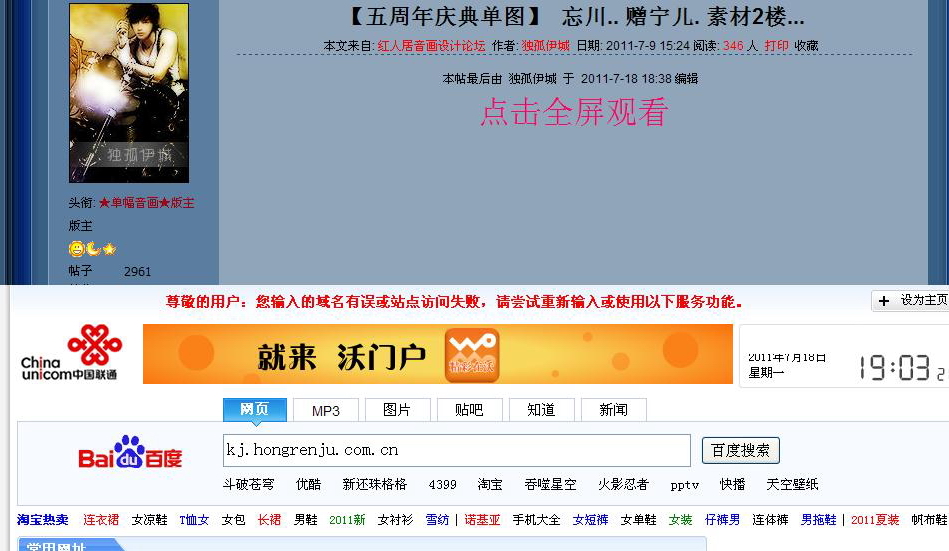Click the star rank icon under 版主
Image resolution: width=949 pixels, height=551 pixels.
coord(109,249)
